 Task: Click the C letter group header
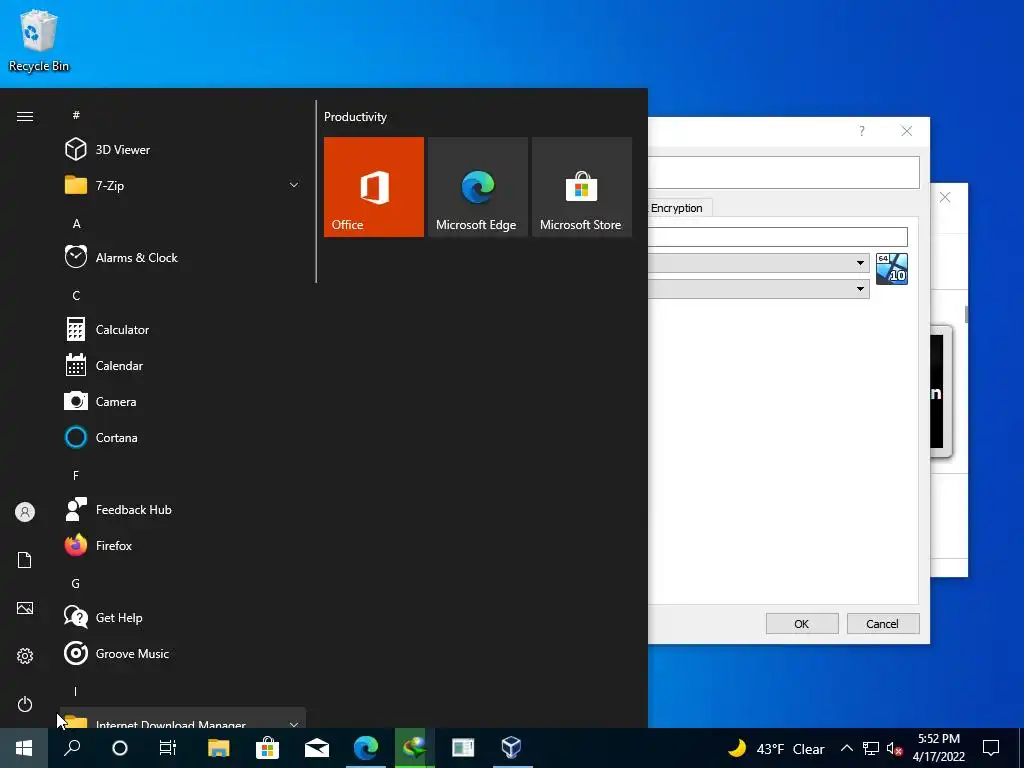(76, 296)
